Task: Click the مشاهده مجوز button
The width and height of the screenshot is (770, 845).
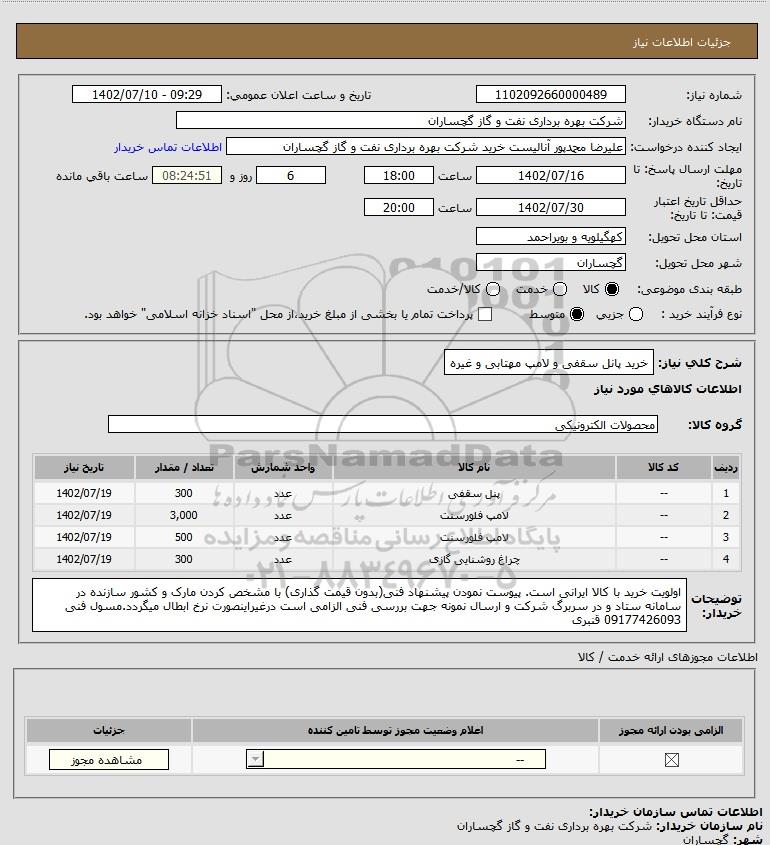Action: [108, 759]
